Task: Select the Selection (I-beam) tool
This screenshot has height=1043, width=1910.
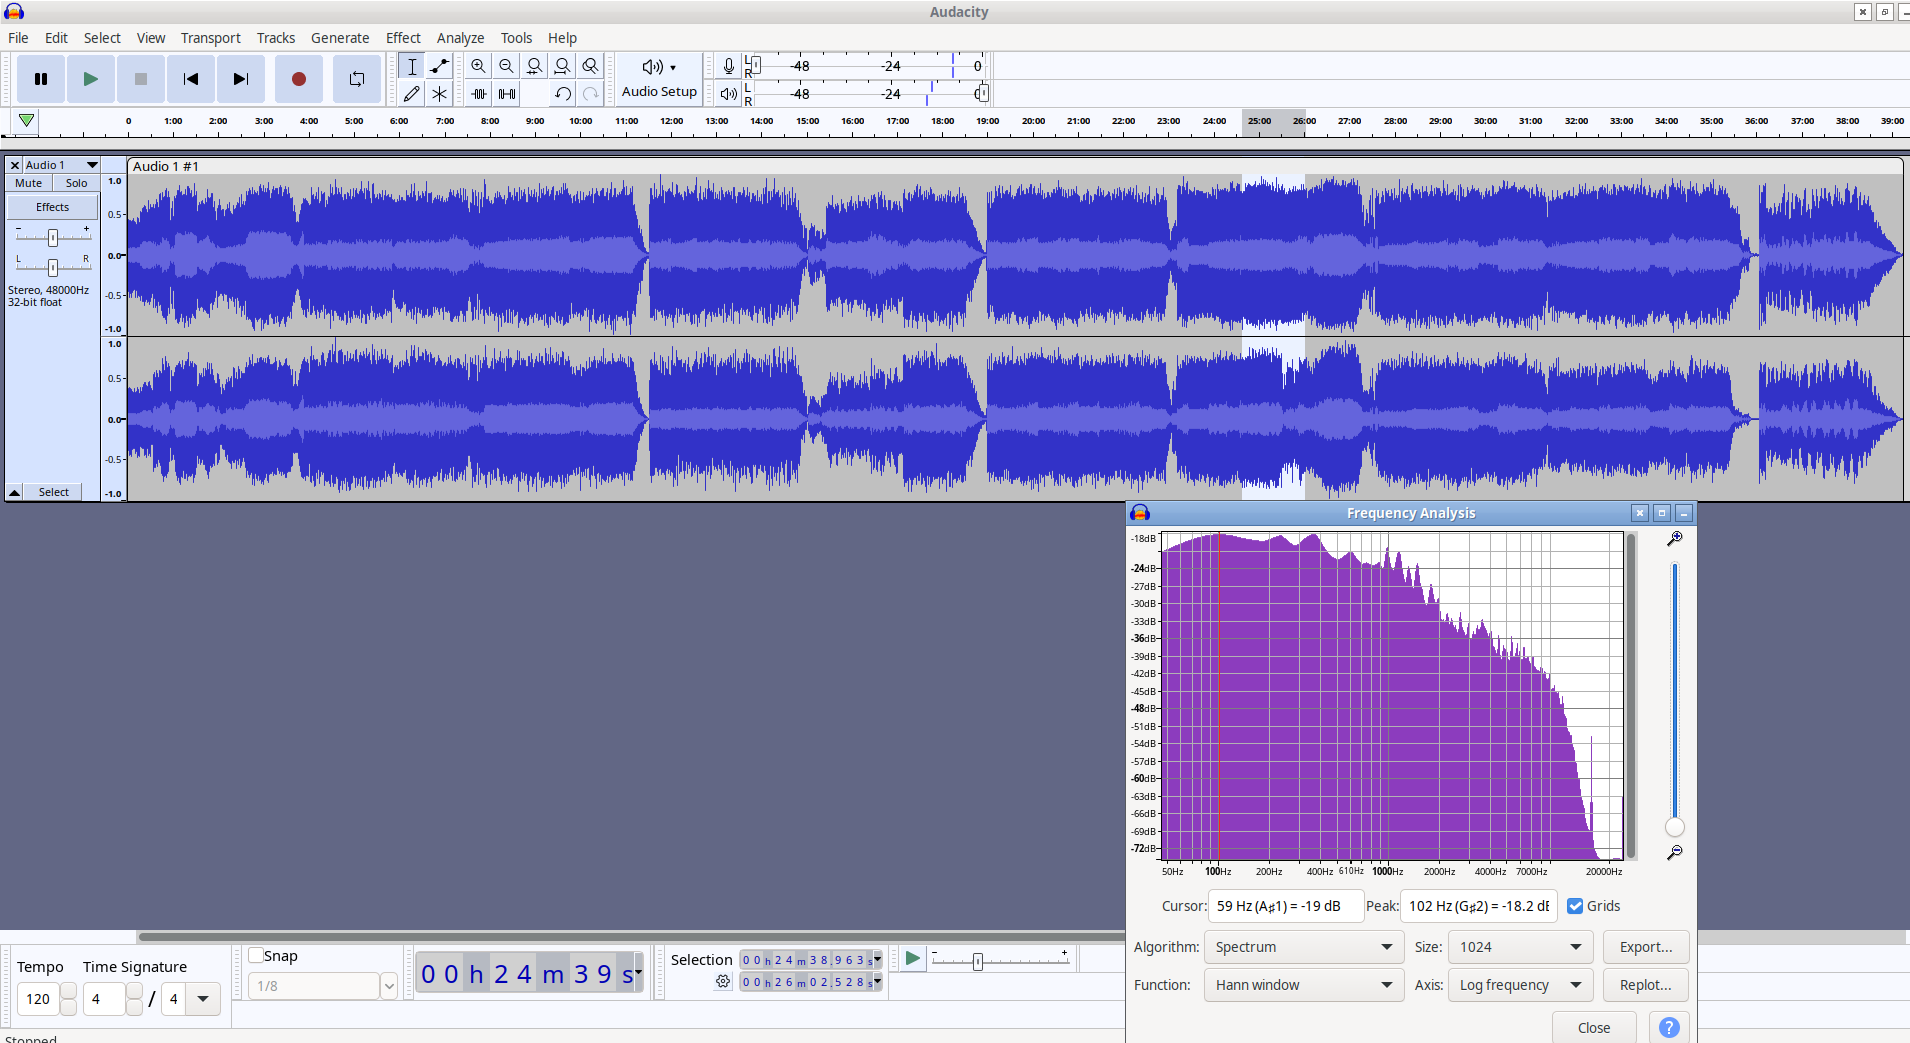Action: [411, 66]
